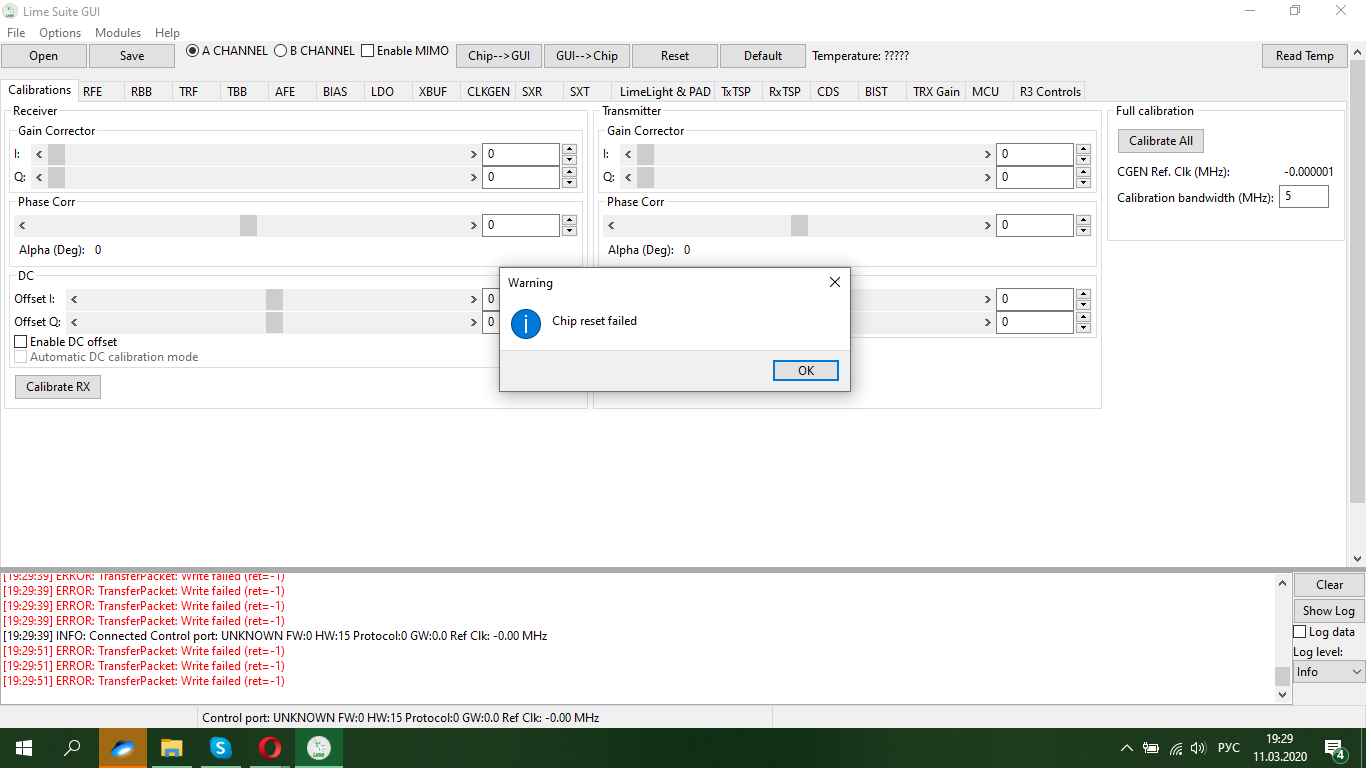Switch to the R3 Controls tab
Image resolution: width=1366 pixels, height=768 pixels.
pos(1050,91)
